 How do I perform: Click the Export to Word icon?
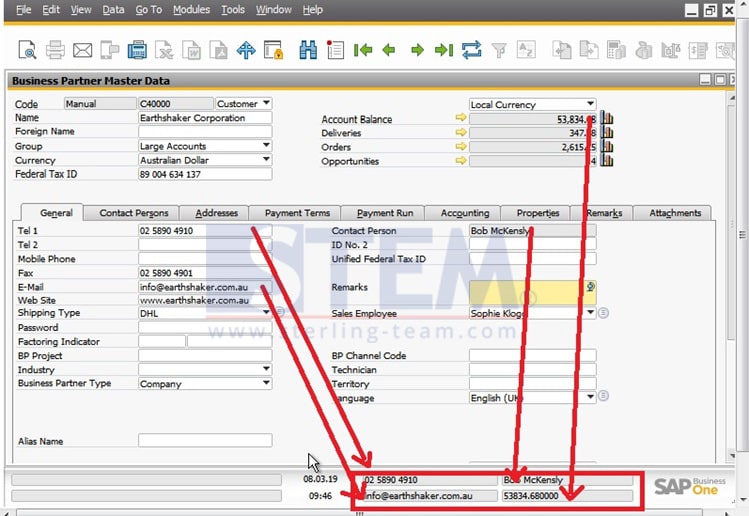(x=192, y=50)
